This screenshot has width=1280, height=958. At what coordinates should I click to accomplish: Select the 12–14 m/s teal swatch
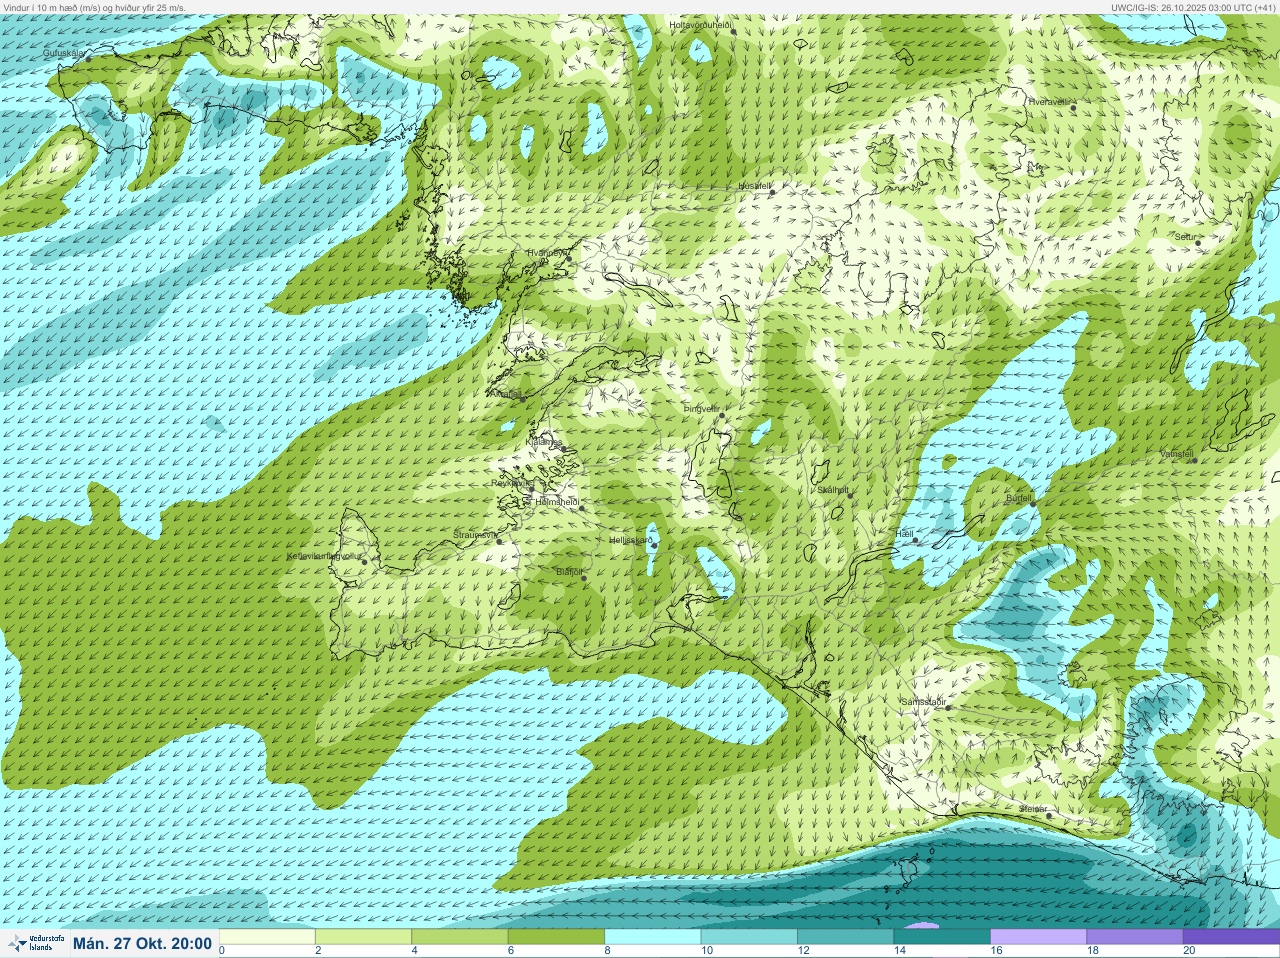click(846, 937)
